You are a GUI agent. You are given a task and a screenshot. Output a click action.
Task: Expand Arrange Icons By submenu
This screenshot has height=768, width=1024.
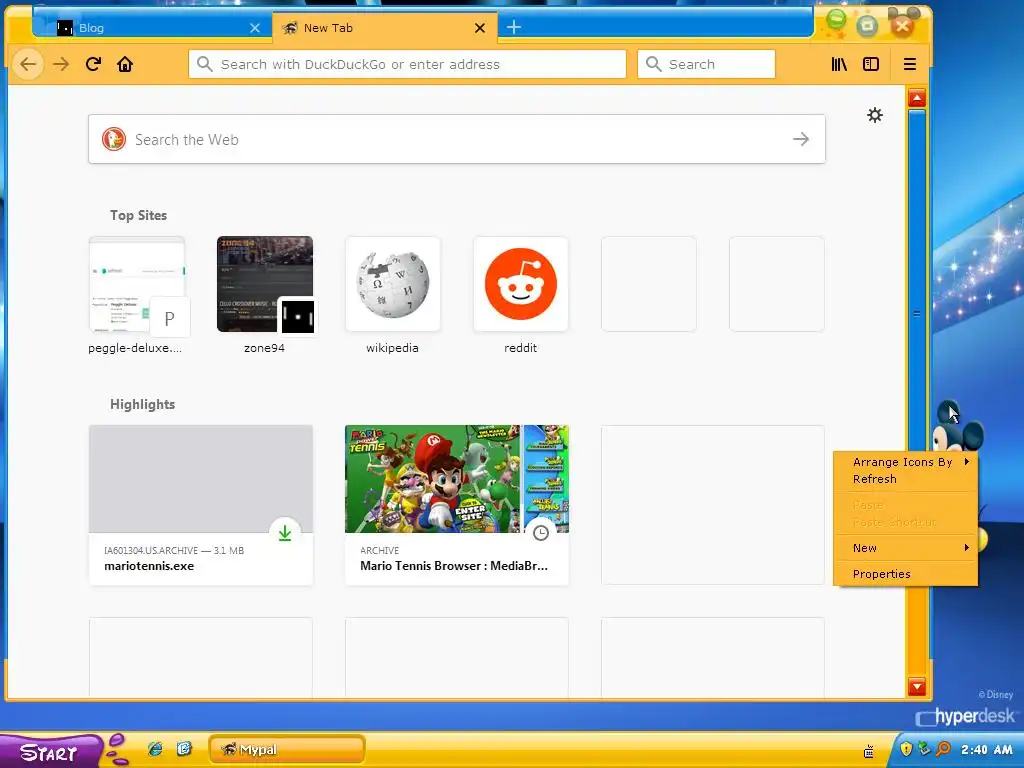(x=906, y=462)
